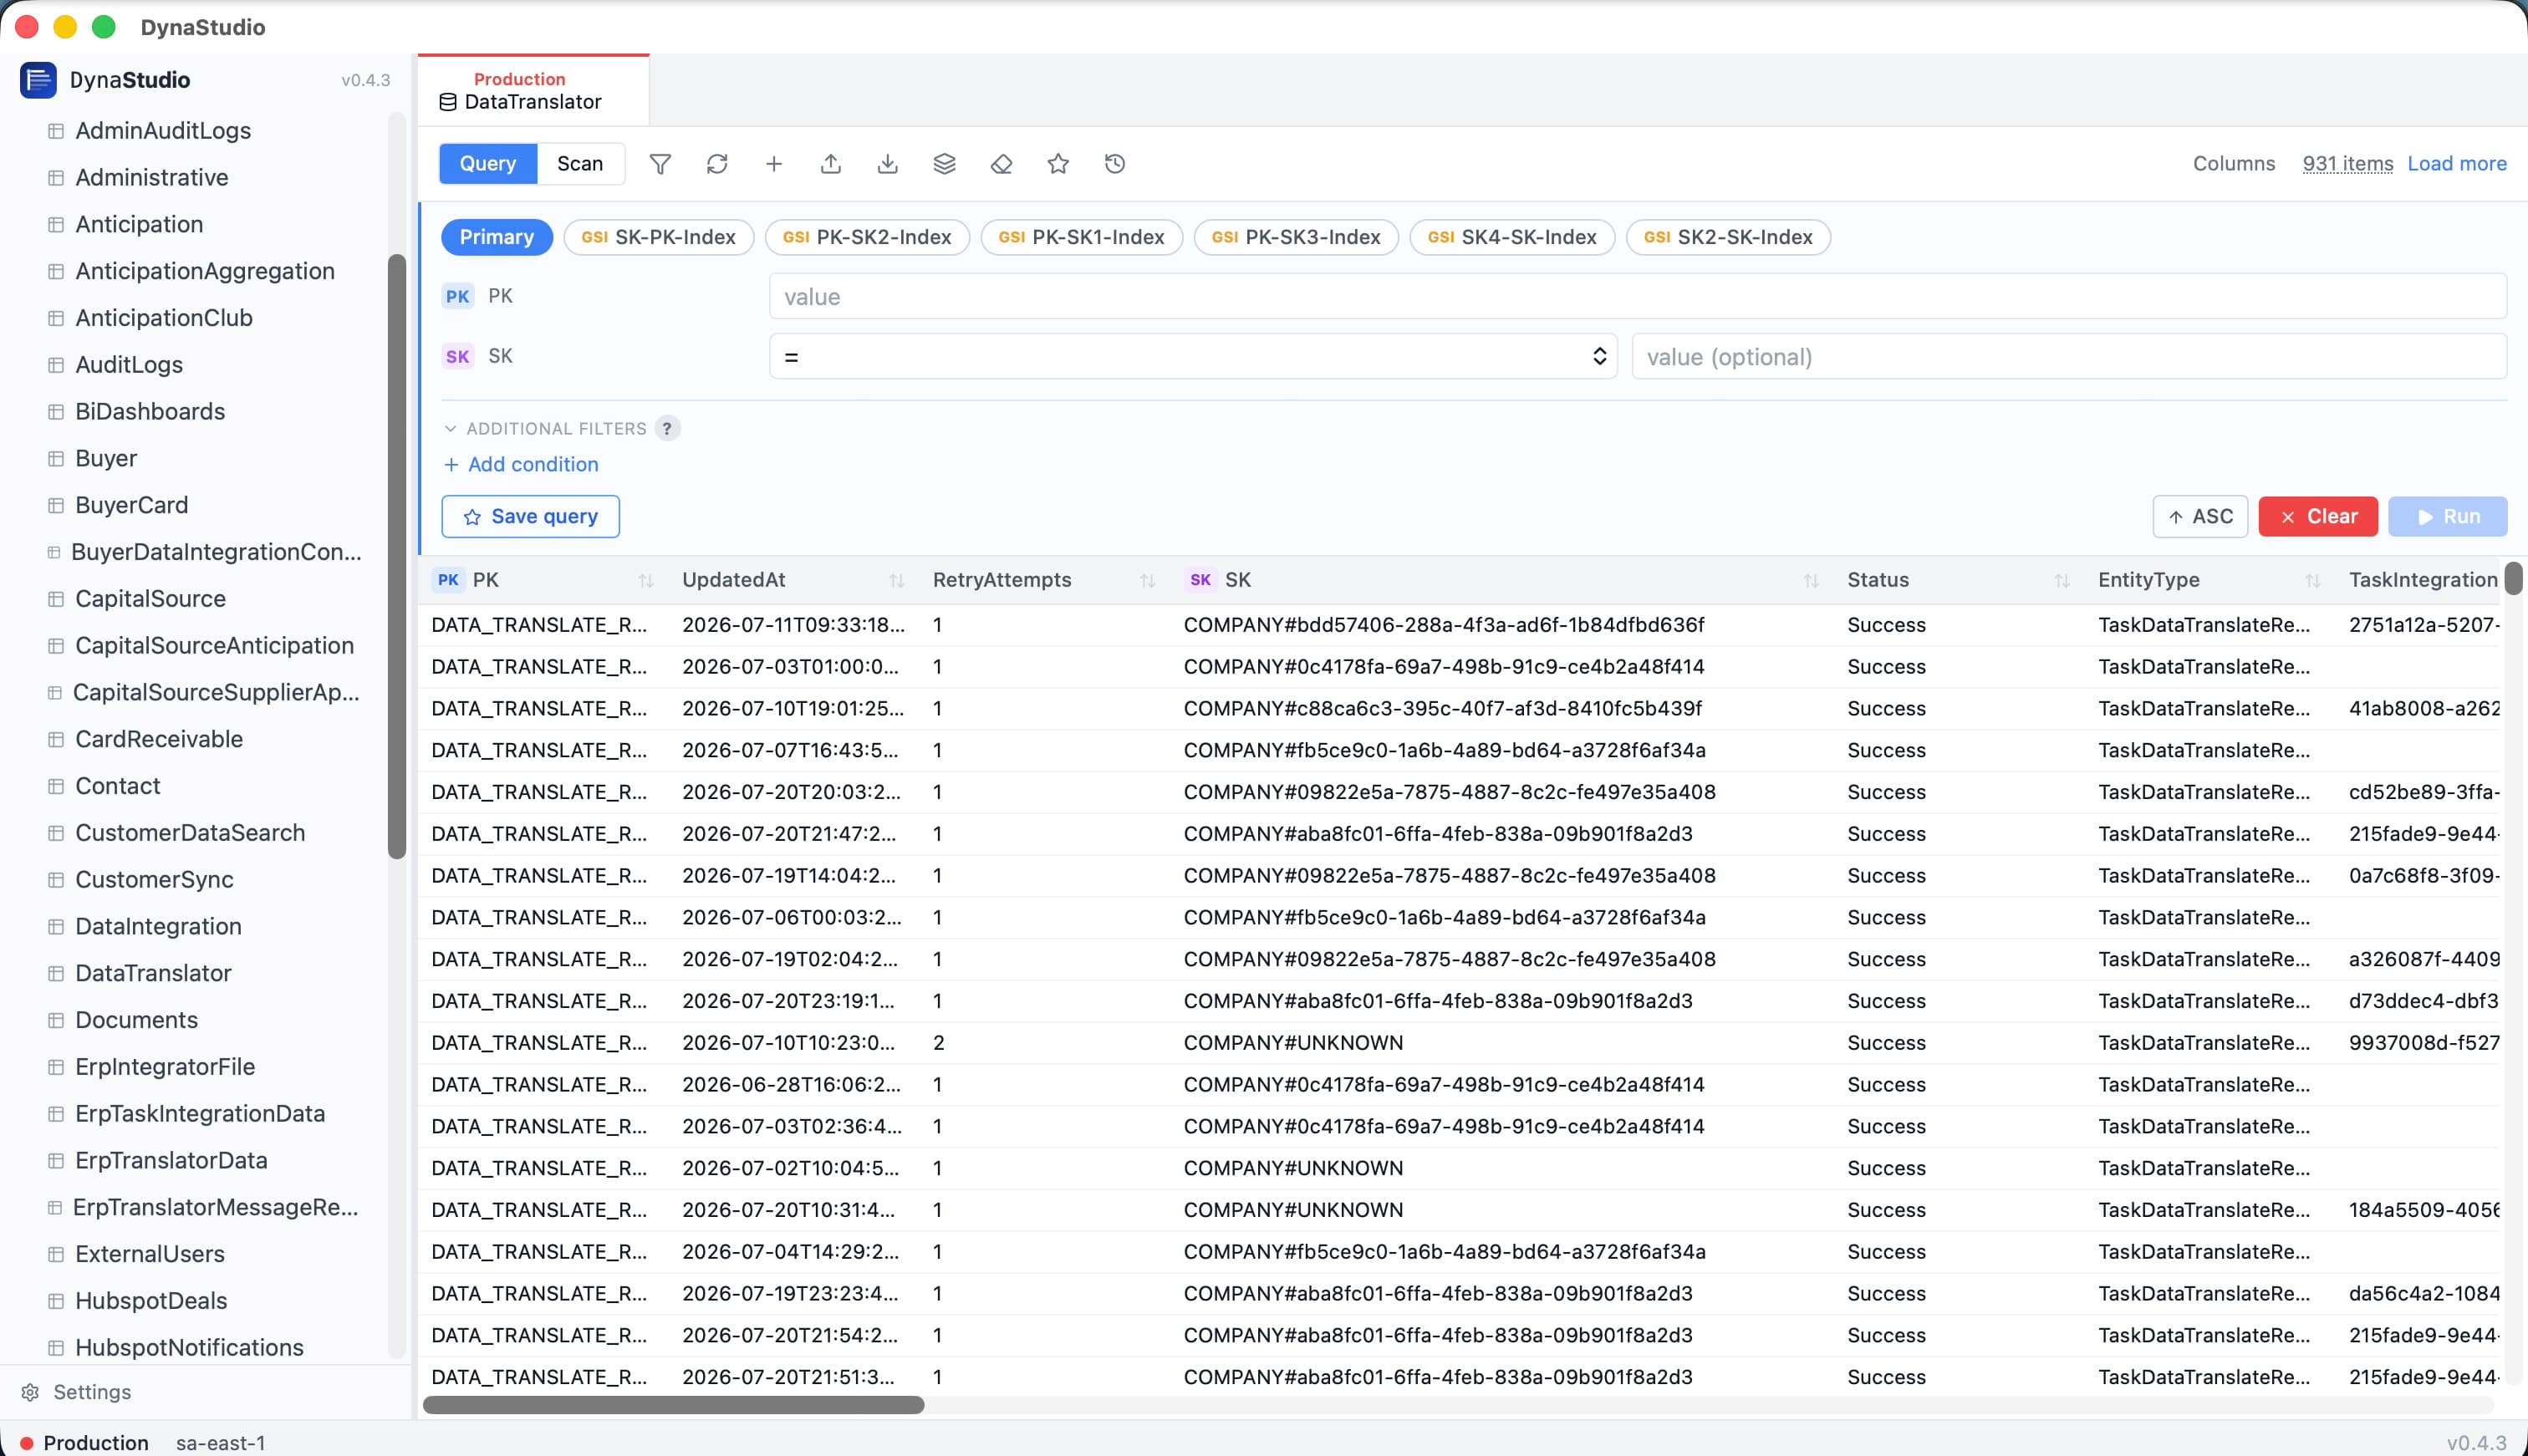Select the PK-SK3-Index GSI
This screenshot has height=1456, width=2528.
pos(1296,237)
